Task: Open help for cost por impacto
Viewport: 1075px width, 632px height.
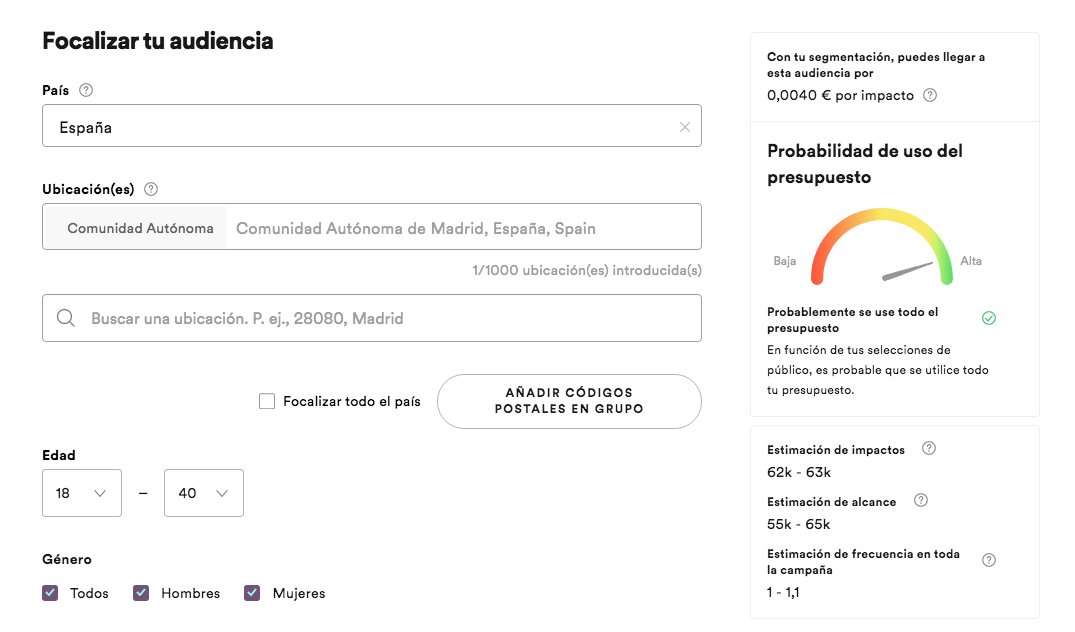Action: pyautogui.click(x=930, y=96)
